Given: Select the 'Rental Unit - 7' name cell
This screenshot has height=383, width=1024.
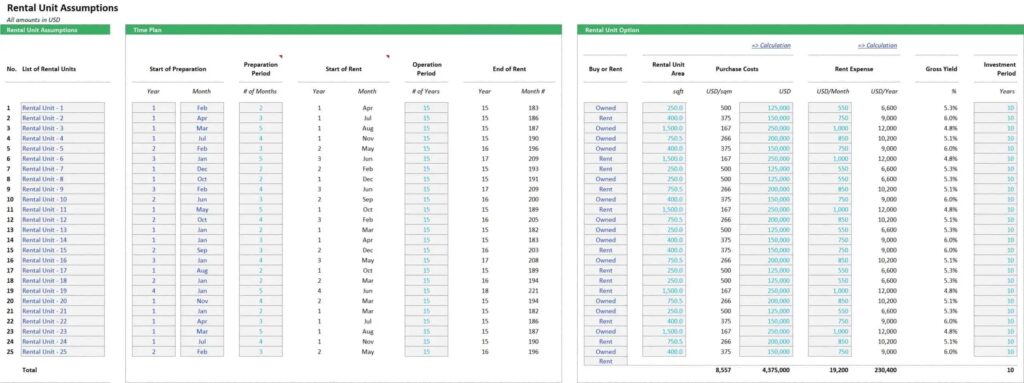Looking at the screenshot, I should click(x=62, y=169).
